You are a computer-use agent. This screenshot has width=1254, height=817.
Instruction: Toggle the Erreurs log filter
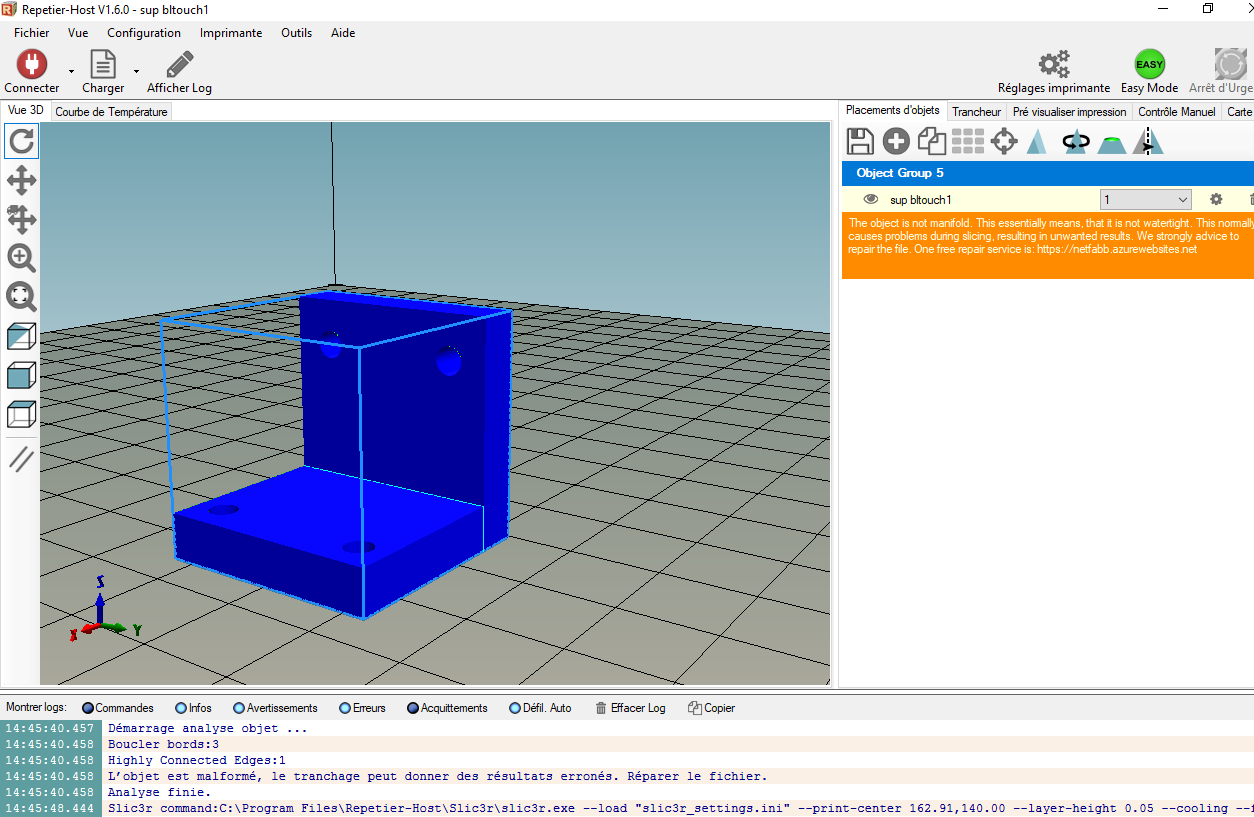pos(362,708)
